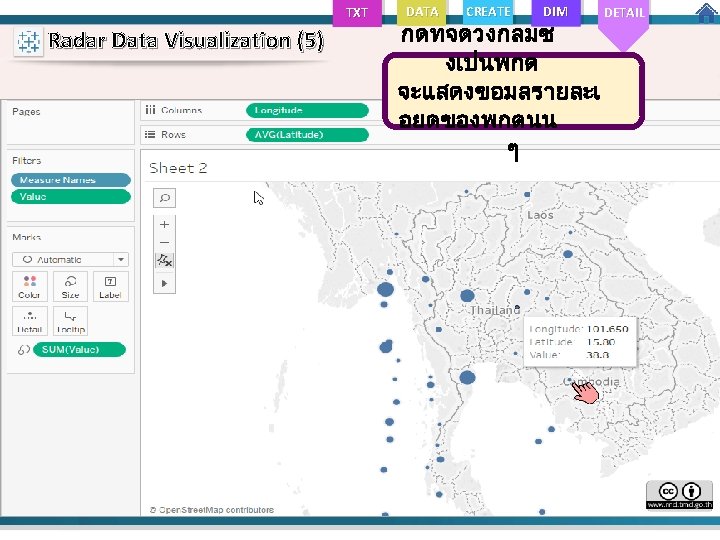The width and height of the screenshot is (720, 540).
Task: Zoom out the map with minus button
Action: coord(164,242)
